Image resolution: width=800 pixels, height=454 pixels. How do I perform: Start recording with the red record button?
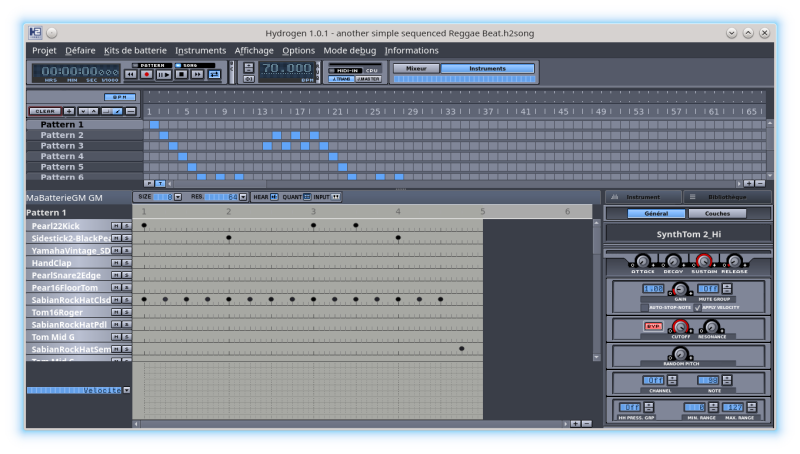pos(147,75)
